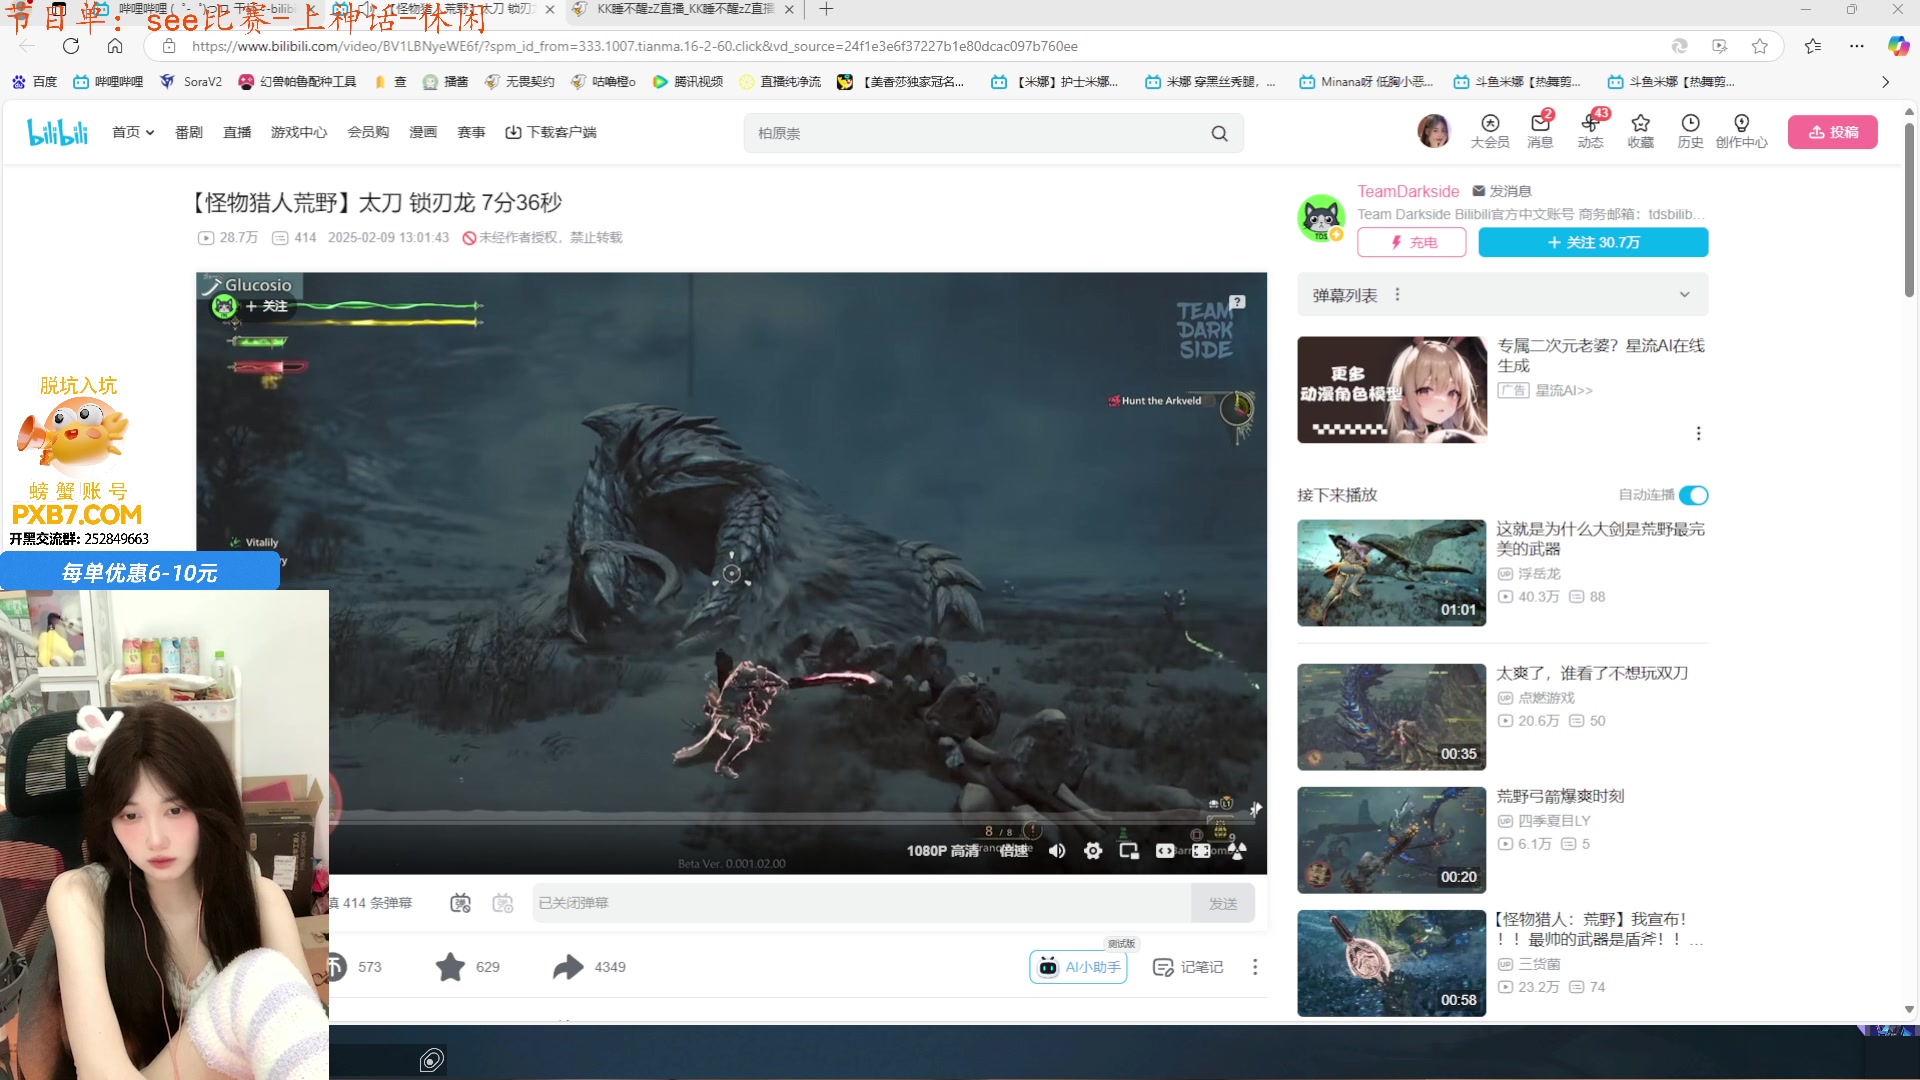
Task: Click the coin icon (573)
Action: (x=337, y=967)
